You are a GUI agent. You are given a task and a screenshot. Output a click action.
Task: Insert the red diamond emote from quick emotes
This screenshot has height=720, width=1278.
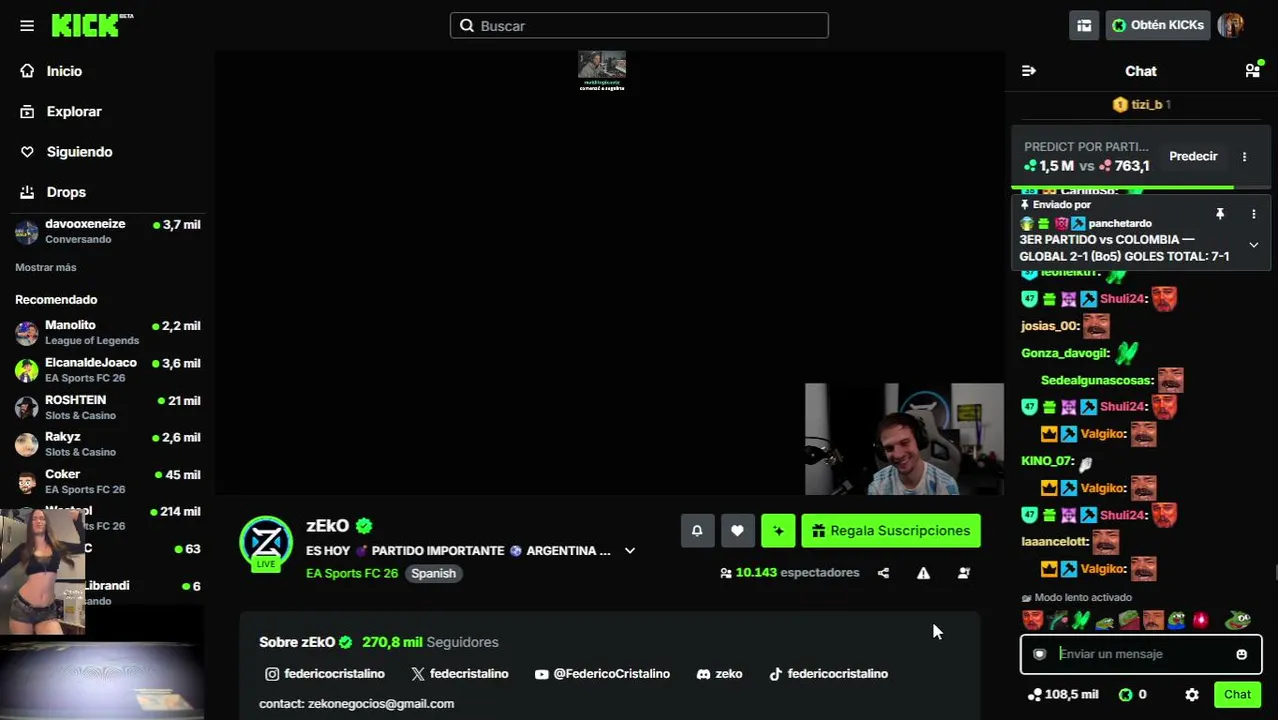(1201, 620)
